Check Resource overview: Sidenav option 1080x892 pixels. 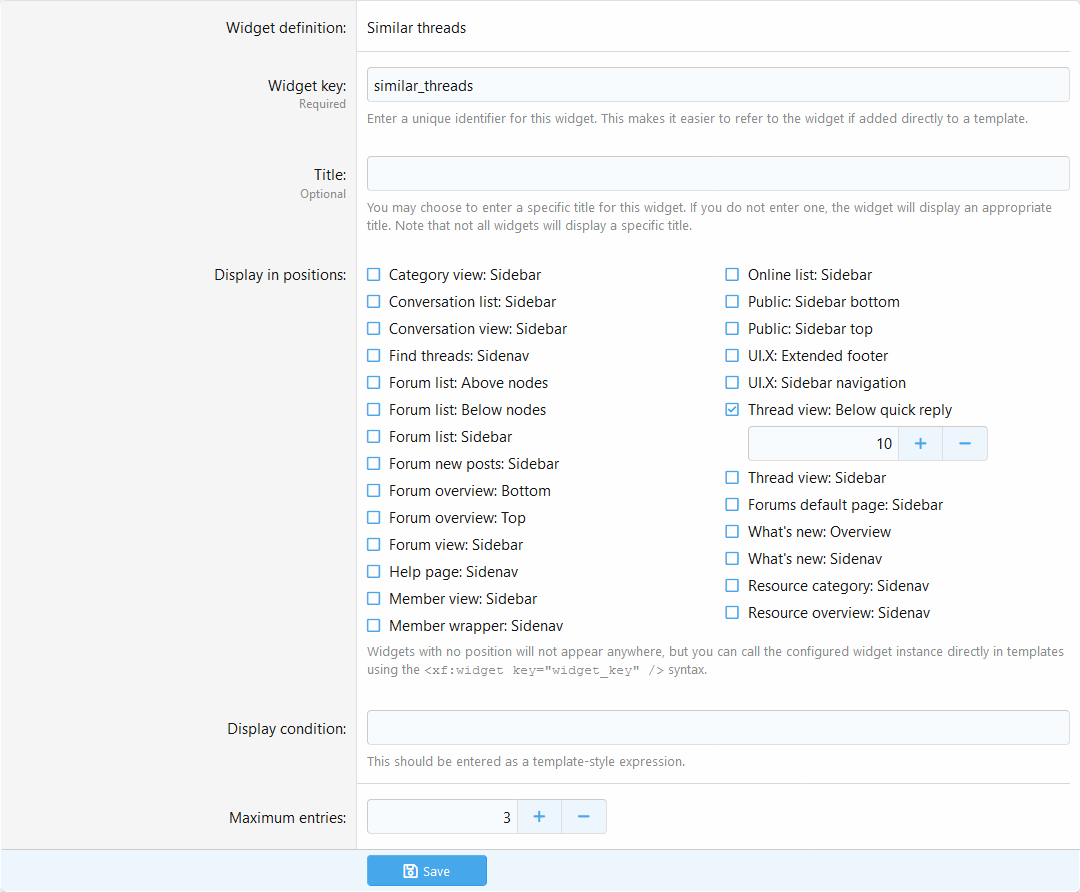point(732,613)
